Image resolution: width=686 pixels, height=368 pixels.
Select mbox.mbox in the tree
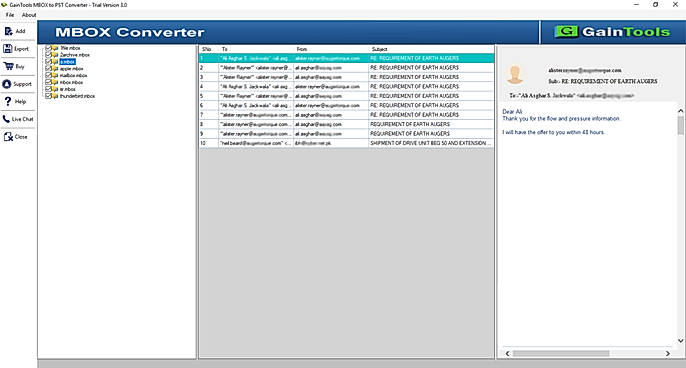[71, 82]
